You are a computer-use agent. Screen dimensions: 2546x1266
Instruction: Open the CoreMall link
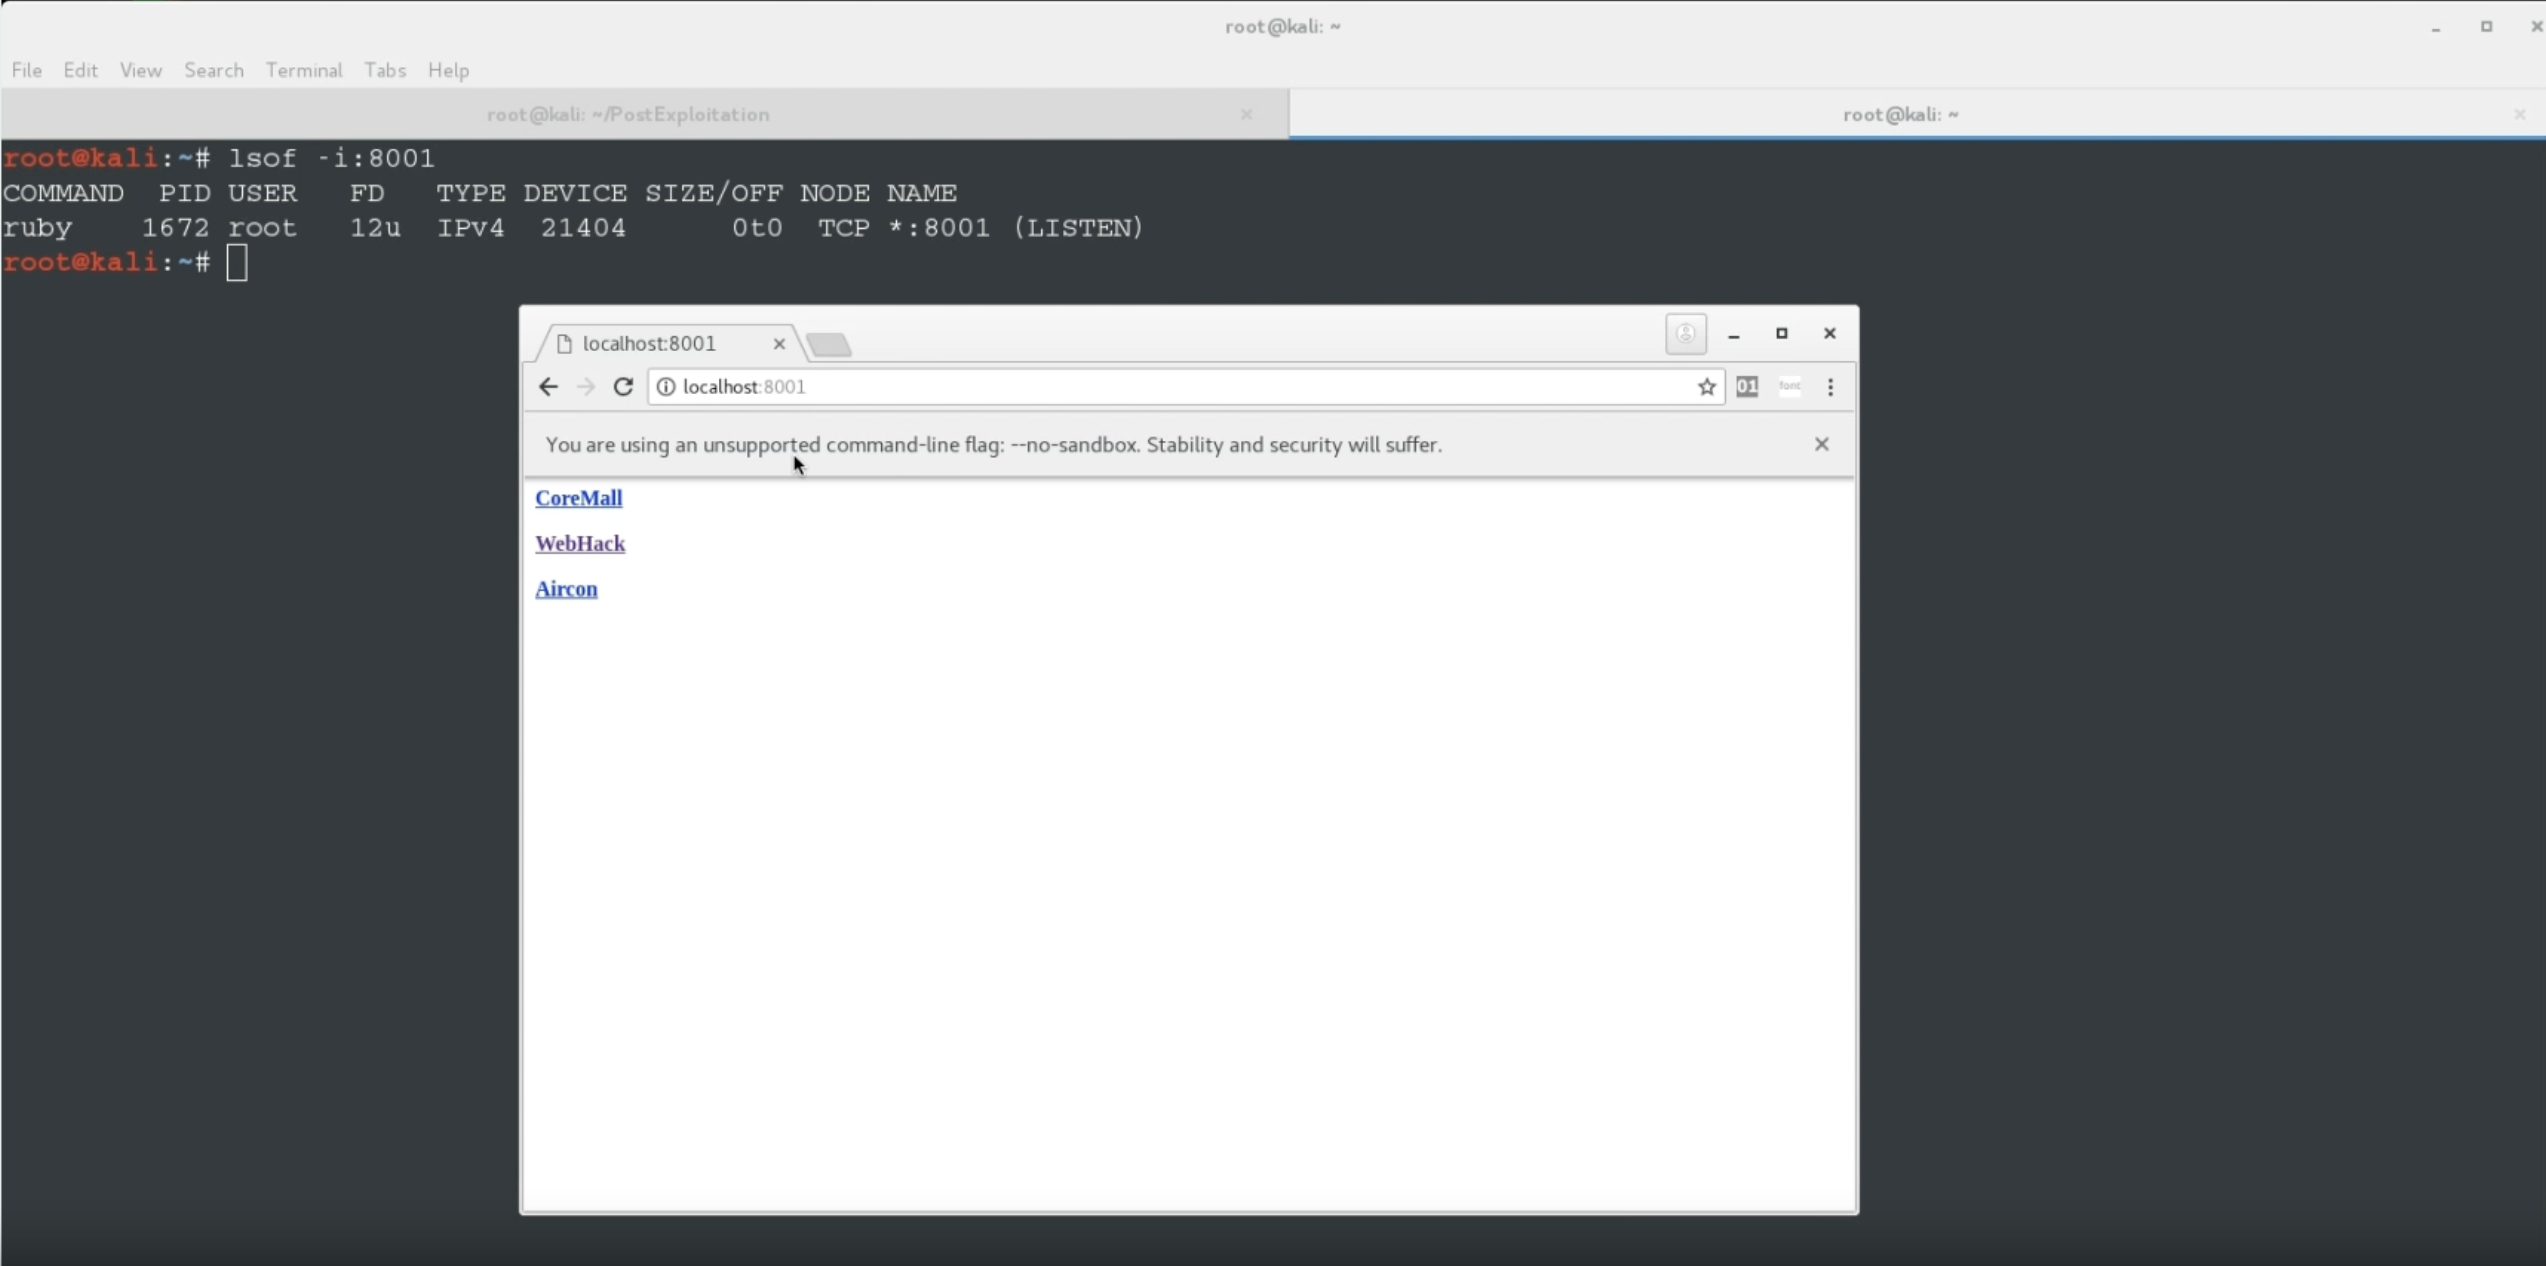pyautogui.click(x=578, y=498)
